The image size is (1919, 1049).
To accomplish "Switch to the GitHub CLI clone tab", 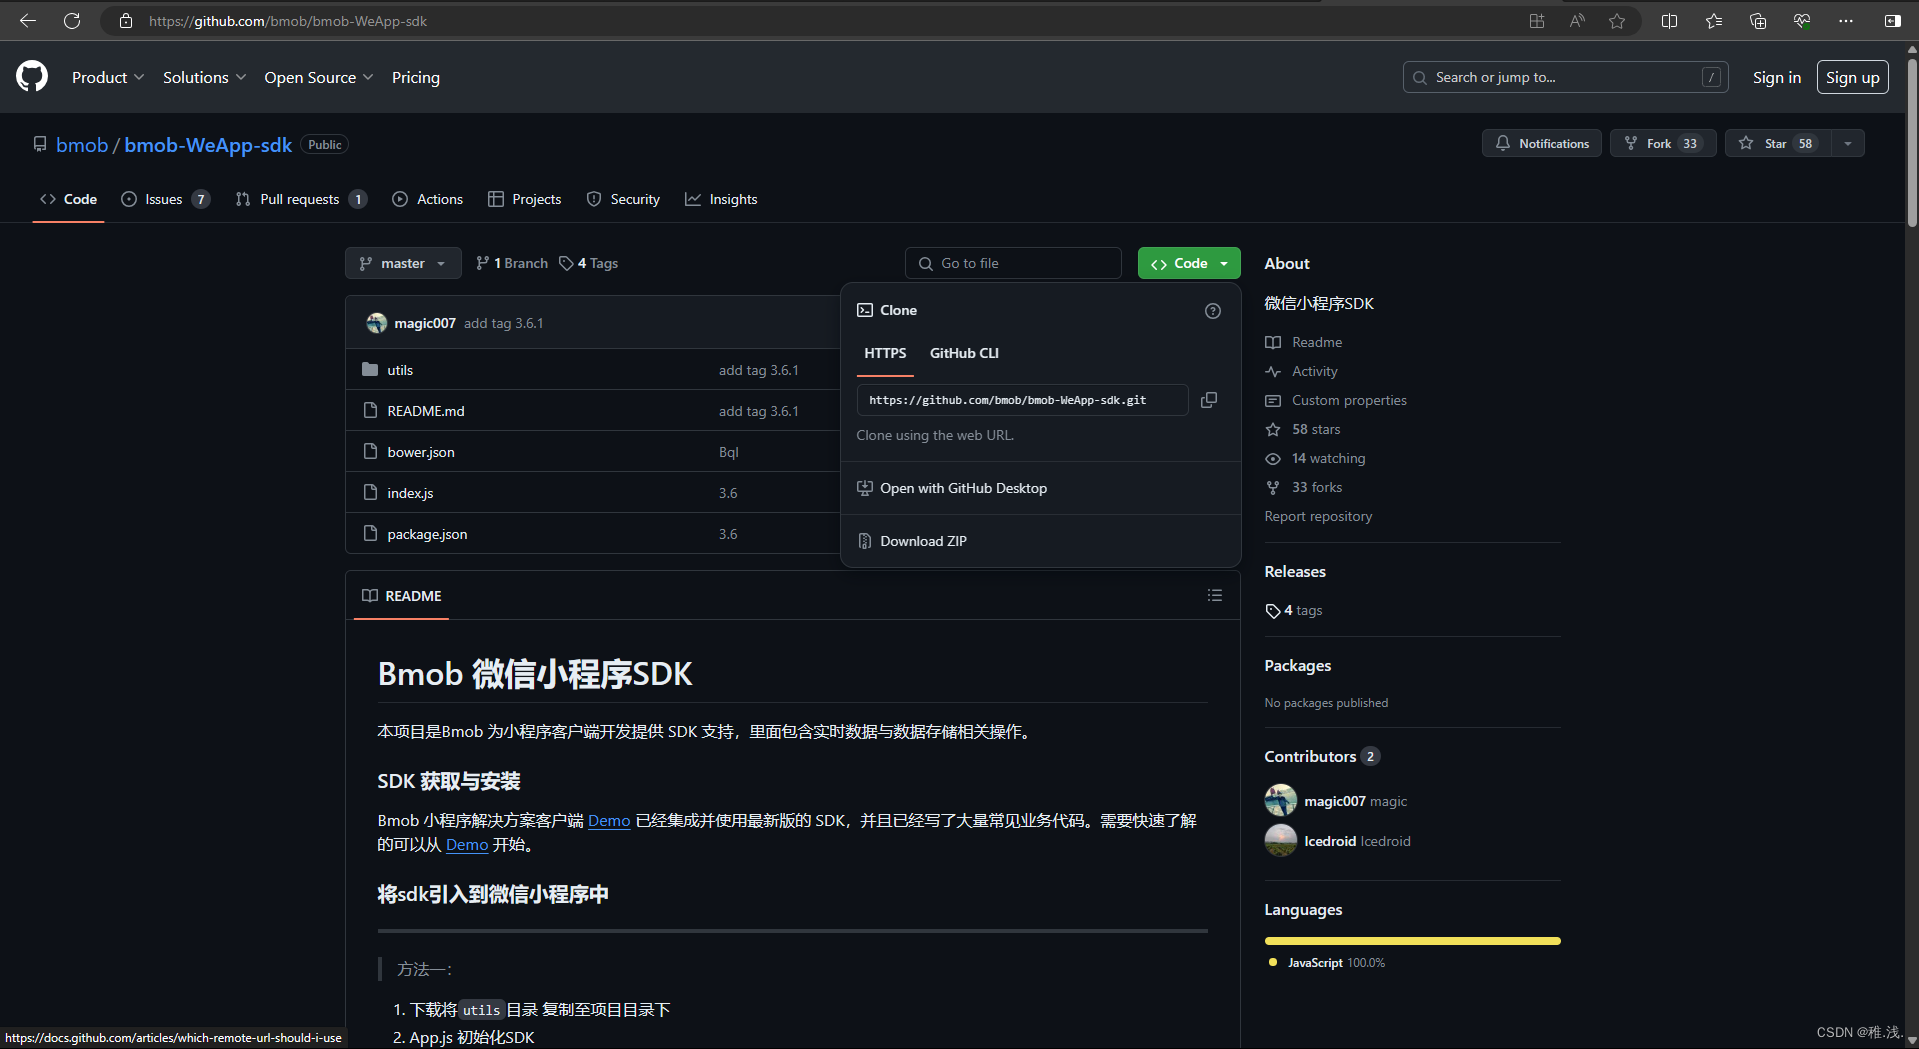I will [x=963, y=353].
